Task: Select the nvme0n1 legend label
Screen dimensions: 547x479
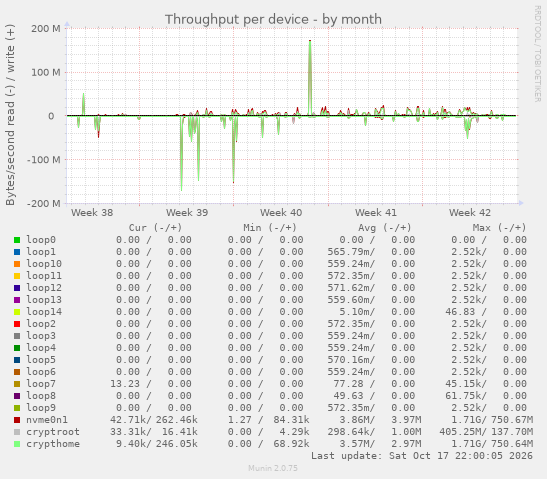Action: tap(47, 420)
